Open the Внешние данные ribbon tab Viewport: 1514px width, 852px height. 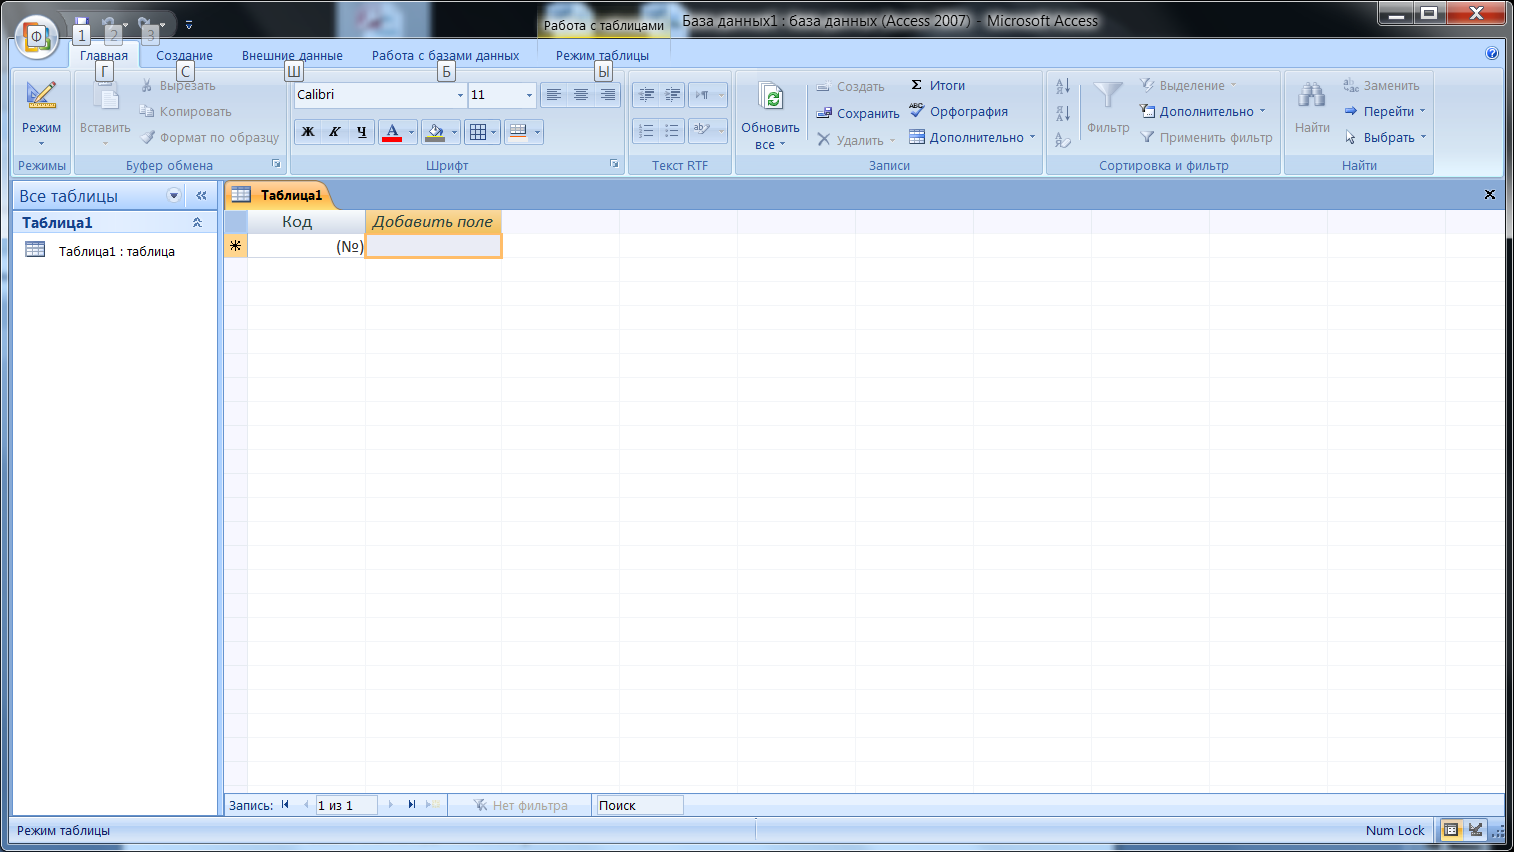coord(292,56)
